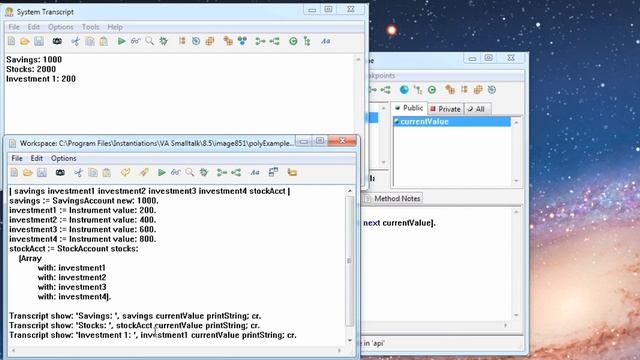This screenshot has height=360, width=640.
Task: Click the windows-layout icon in Workspace toolbar
Action: (x=273, y=172)
